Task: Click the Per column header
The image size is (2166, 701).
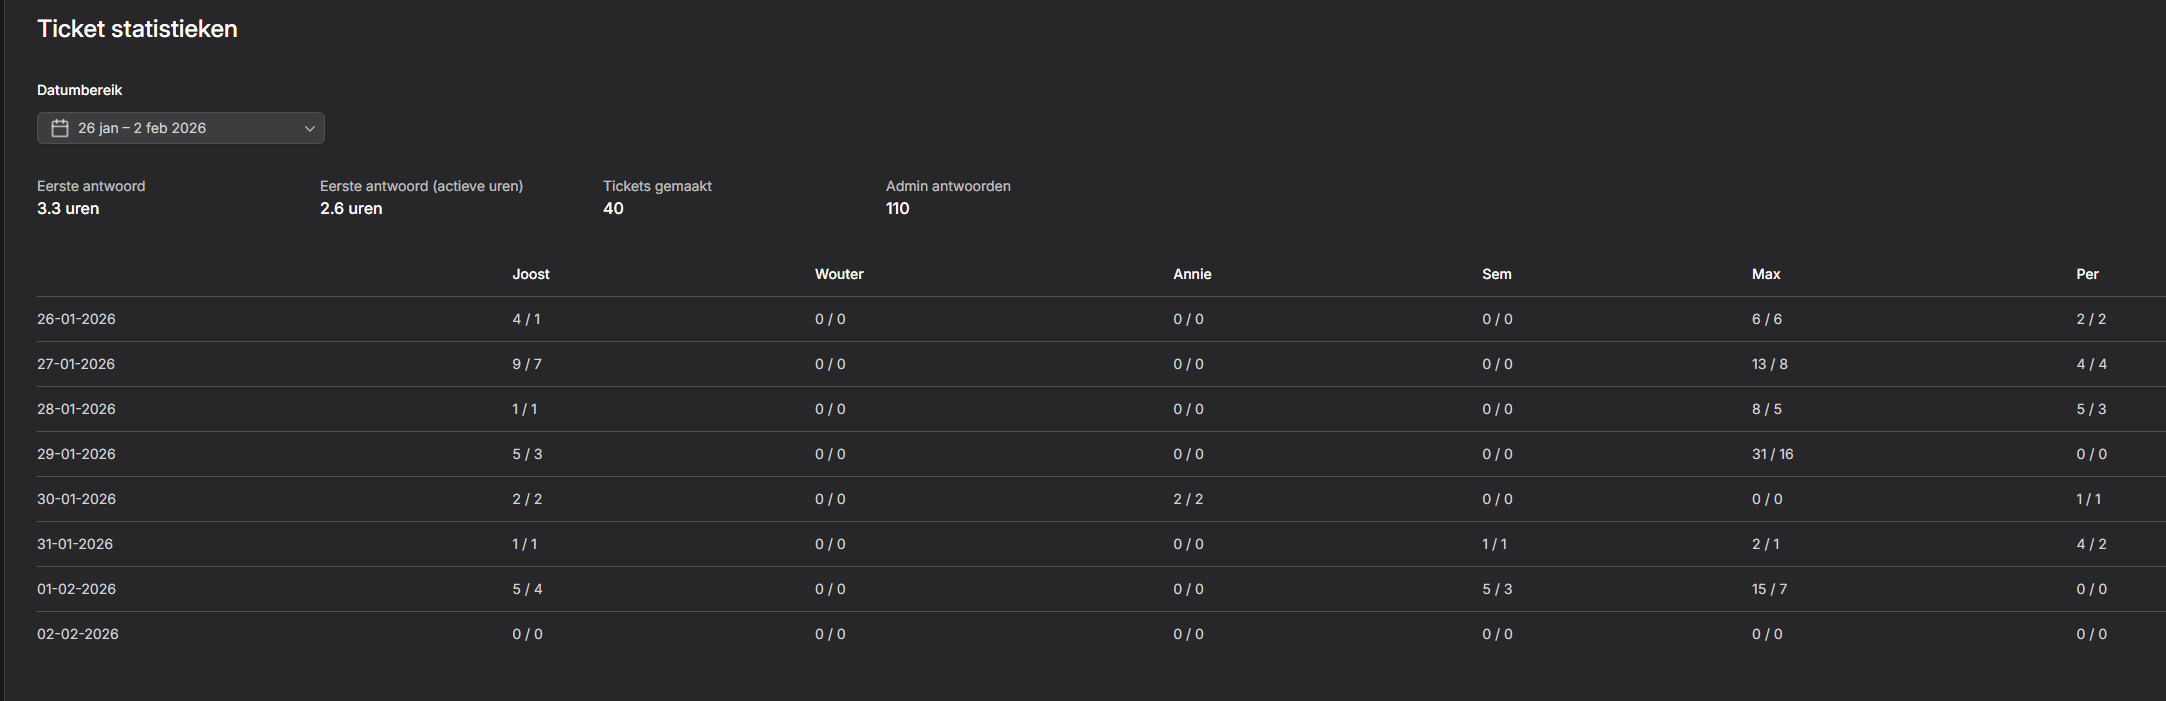Action: (x=2087, y=274)
